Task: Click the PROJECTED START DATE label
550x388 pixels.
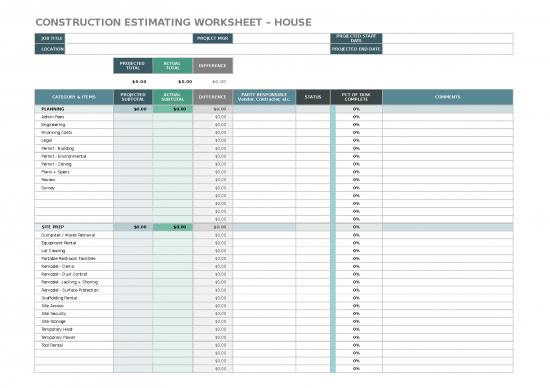Action: [356, 38]
